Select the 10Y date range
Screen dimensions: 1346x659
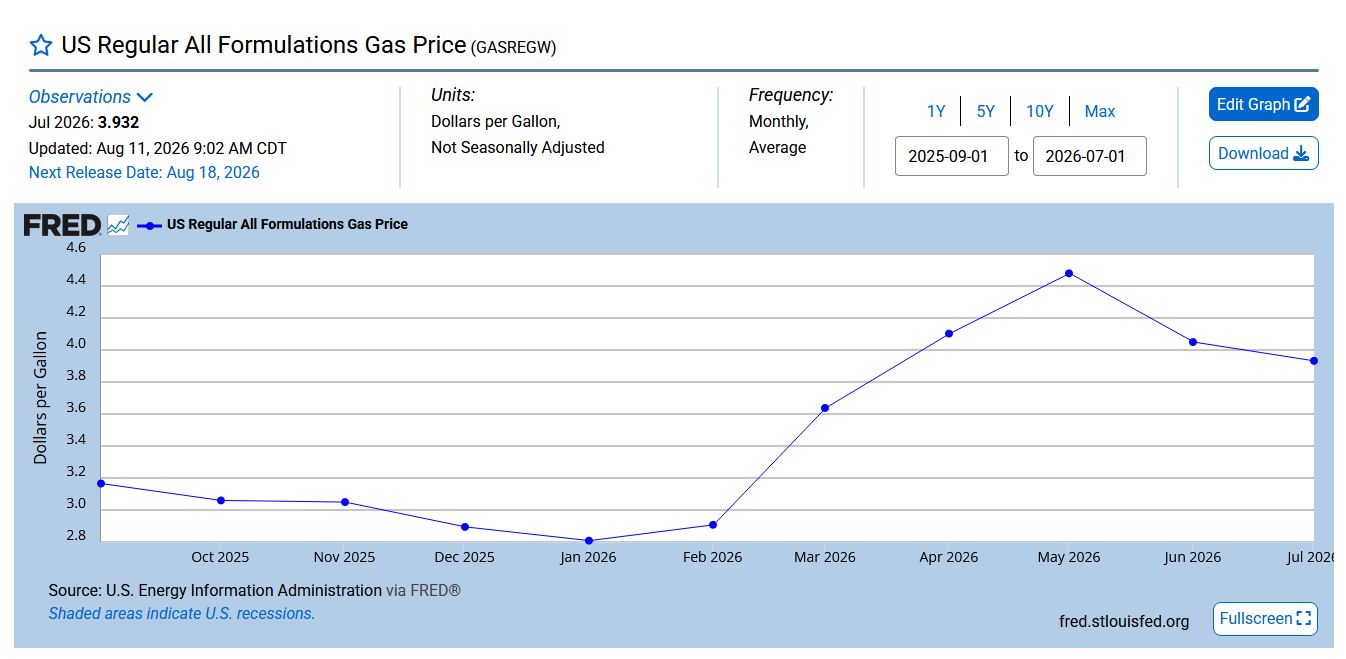tap(1040, 111)
